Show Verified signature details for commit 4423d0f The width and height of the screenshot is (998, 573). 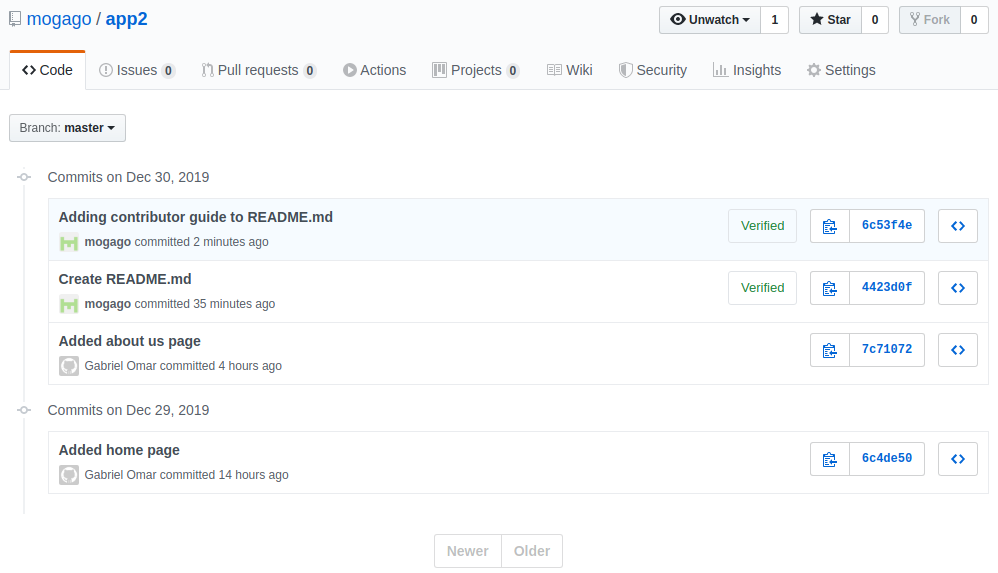pos(763,288)
